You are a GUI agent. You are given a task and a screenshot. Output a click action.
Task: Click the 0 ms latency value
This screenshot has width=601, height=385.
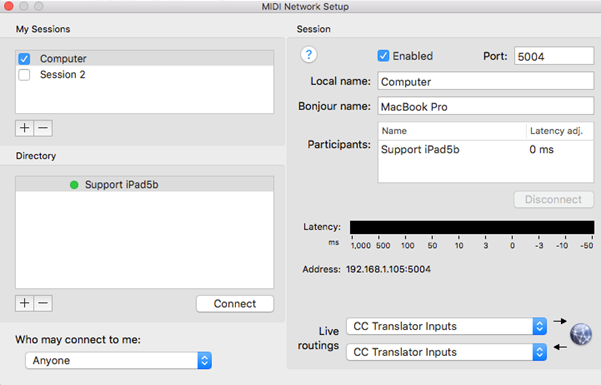coord(541,150)
